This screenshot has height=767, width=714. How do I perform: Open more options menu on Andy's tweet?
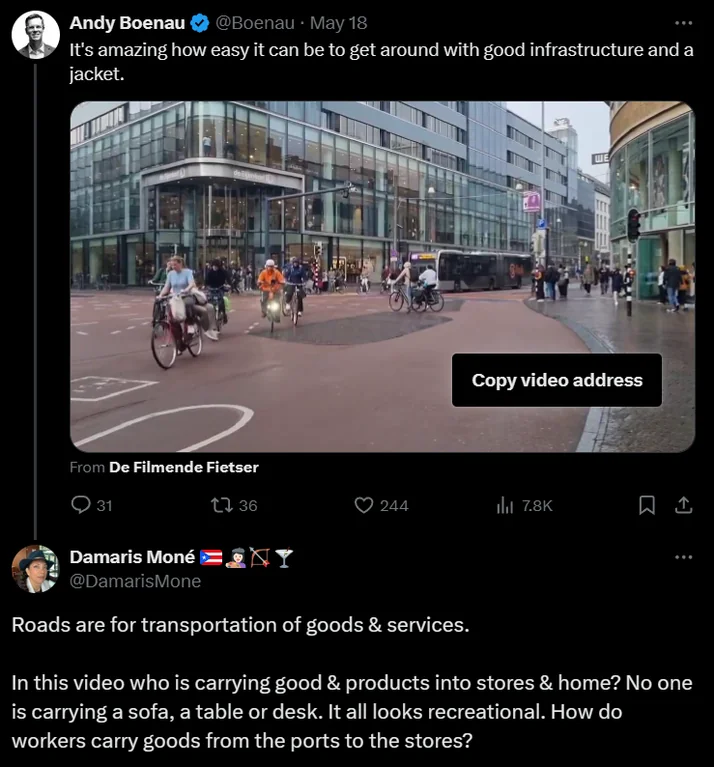(684, 23)
